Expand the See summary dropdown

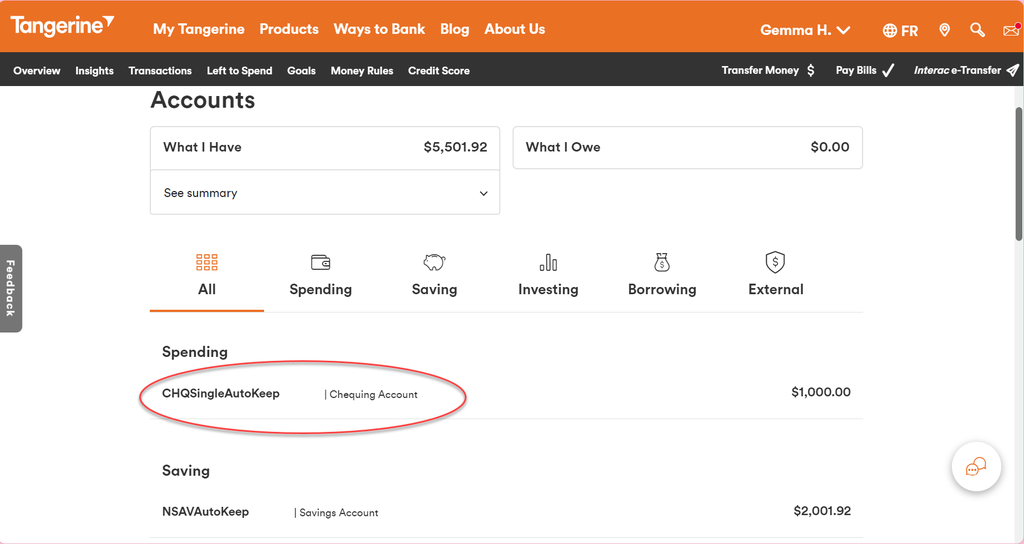pos(325,193)
